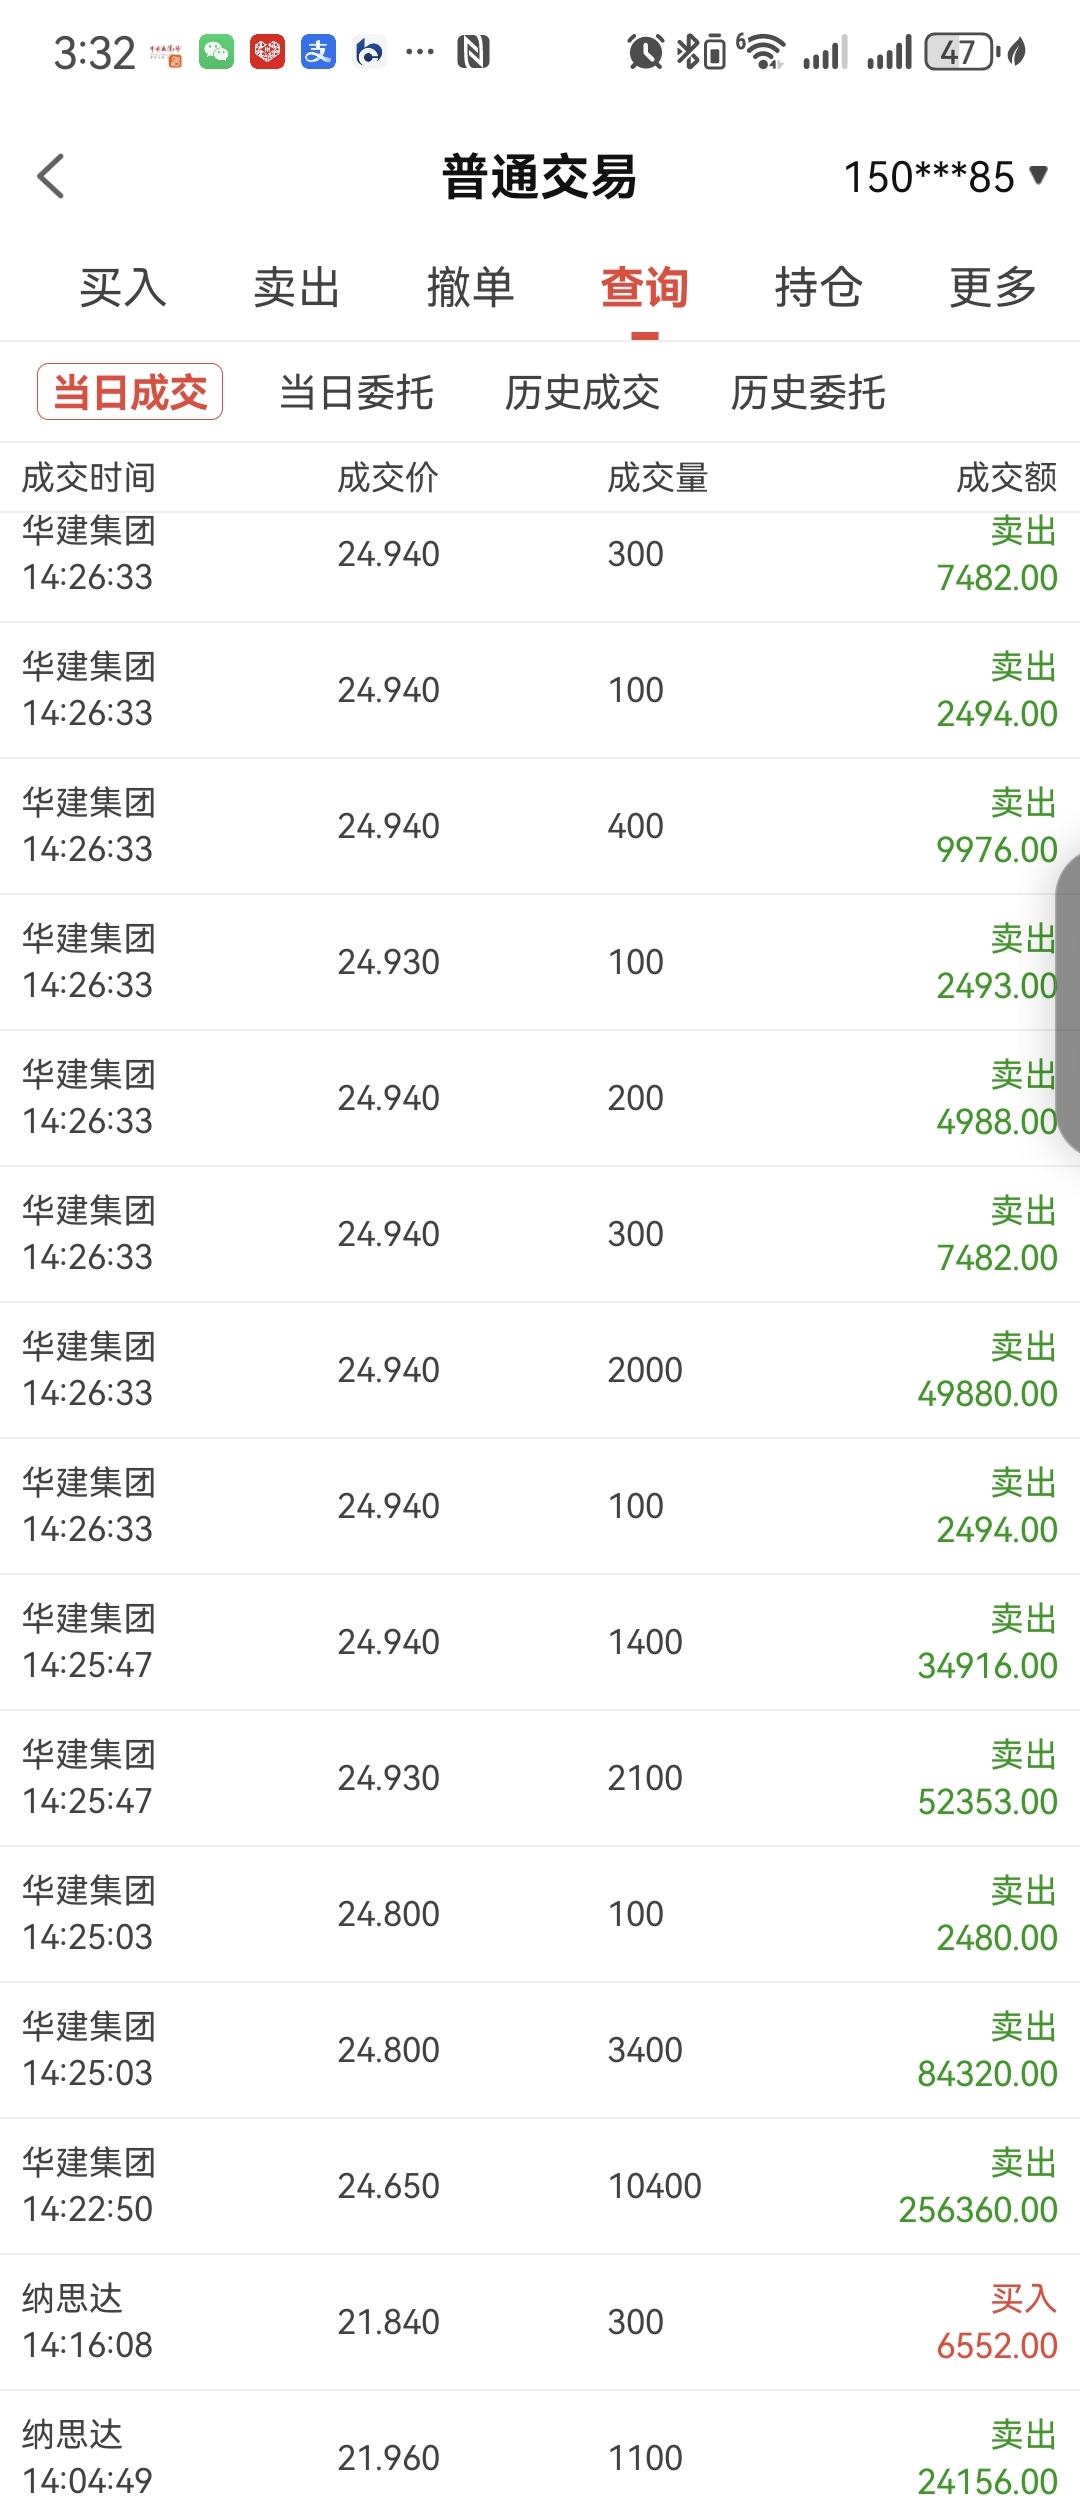Image resolution: width=1080 pixels, height=2504 pixels.
Task: Open the Alipay notification icon
Action: click(318, 52)
